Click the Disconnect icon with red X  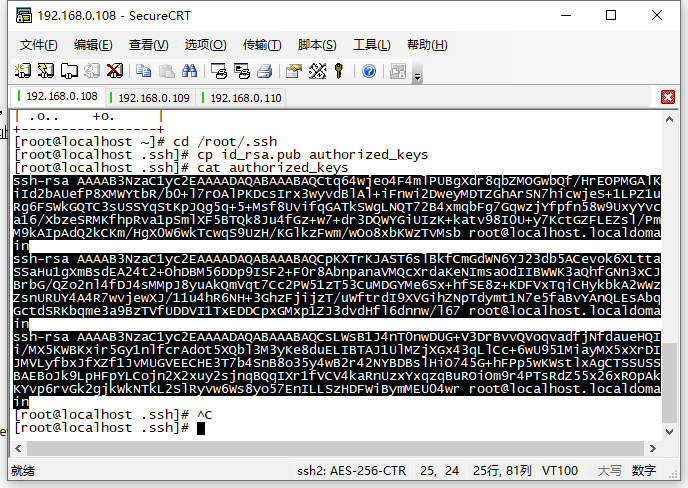(x=115, y=71)
